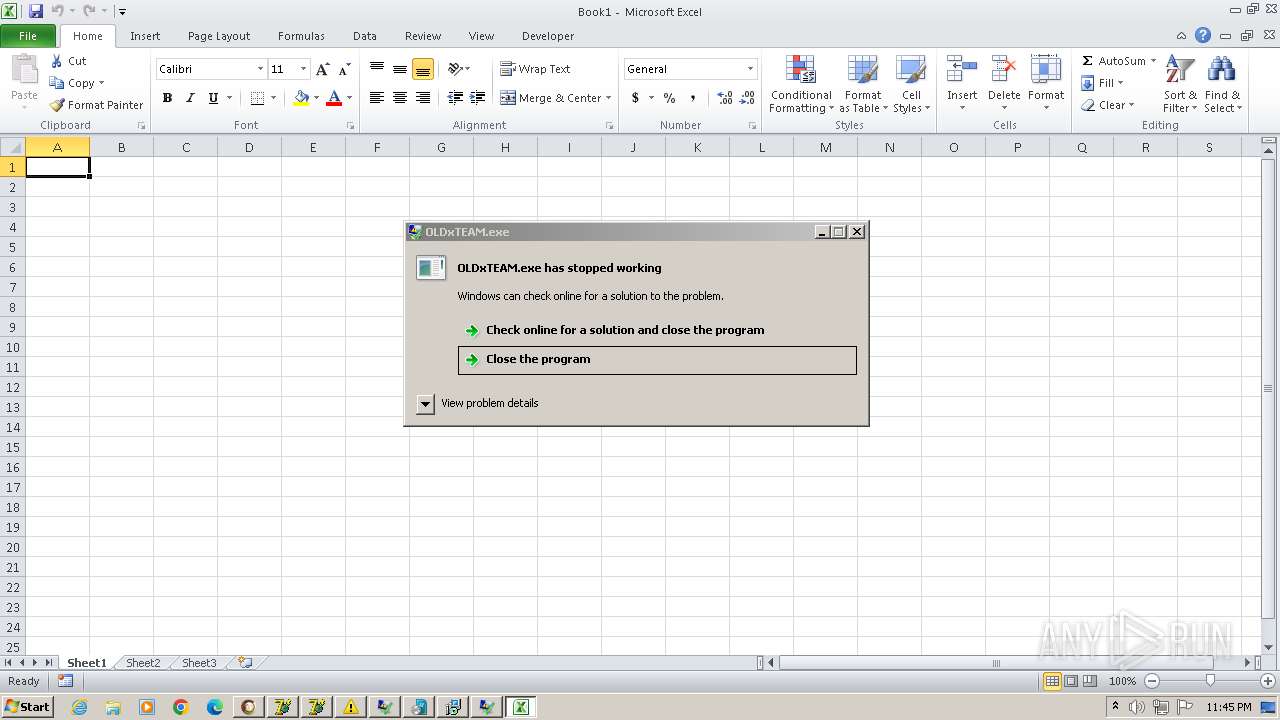The width and height of the screenshot is (1280, 720).
Task: Select cell A1
Action: click(x=57, y=167)
